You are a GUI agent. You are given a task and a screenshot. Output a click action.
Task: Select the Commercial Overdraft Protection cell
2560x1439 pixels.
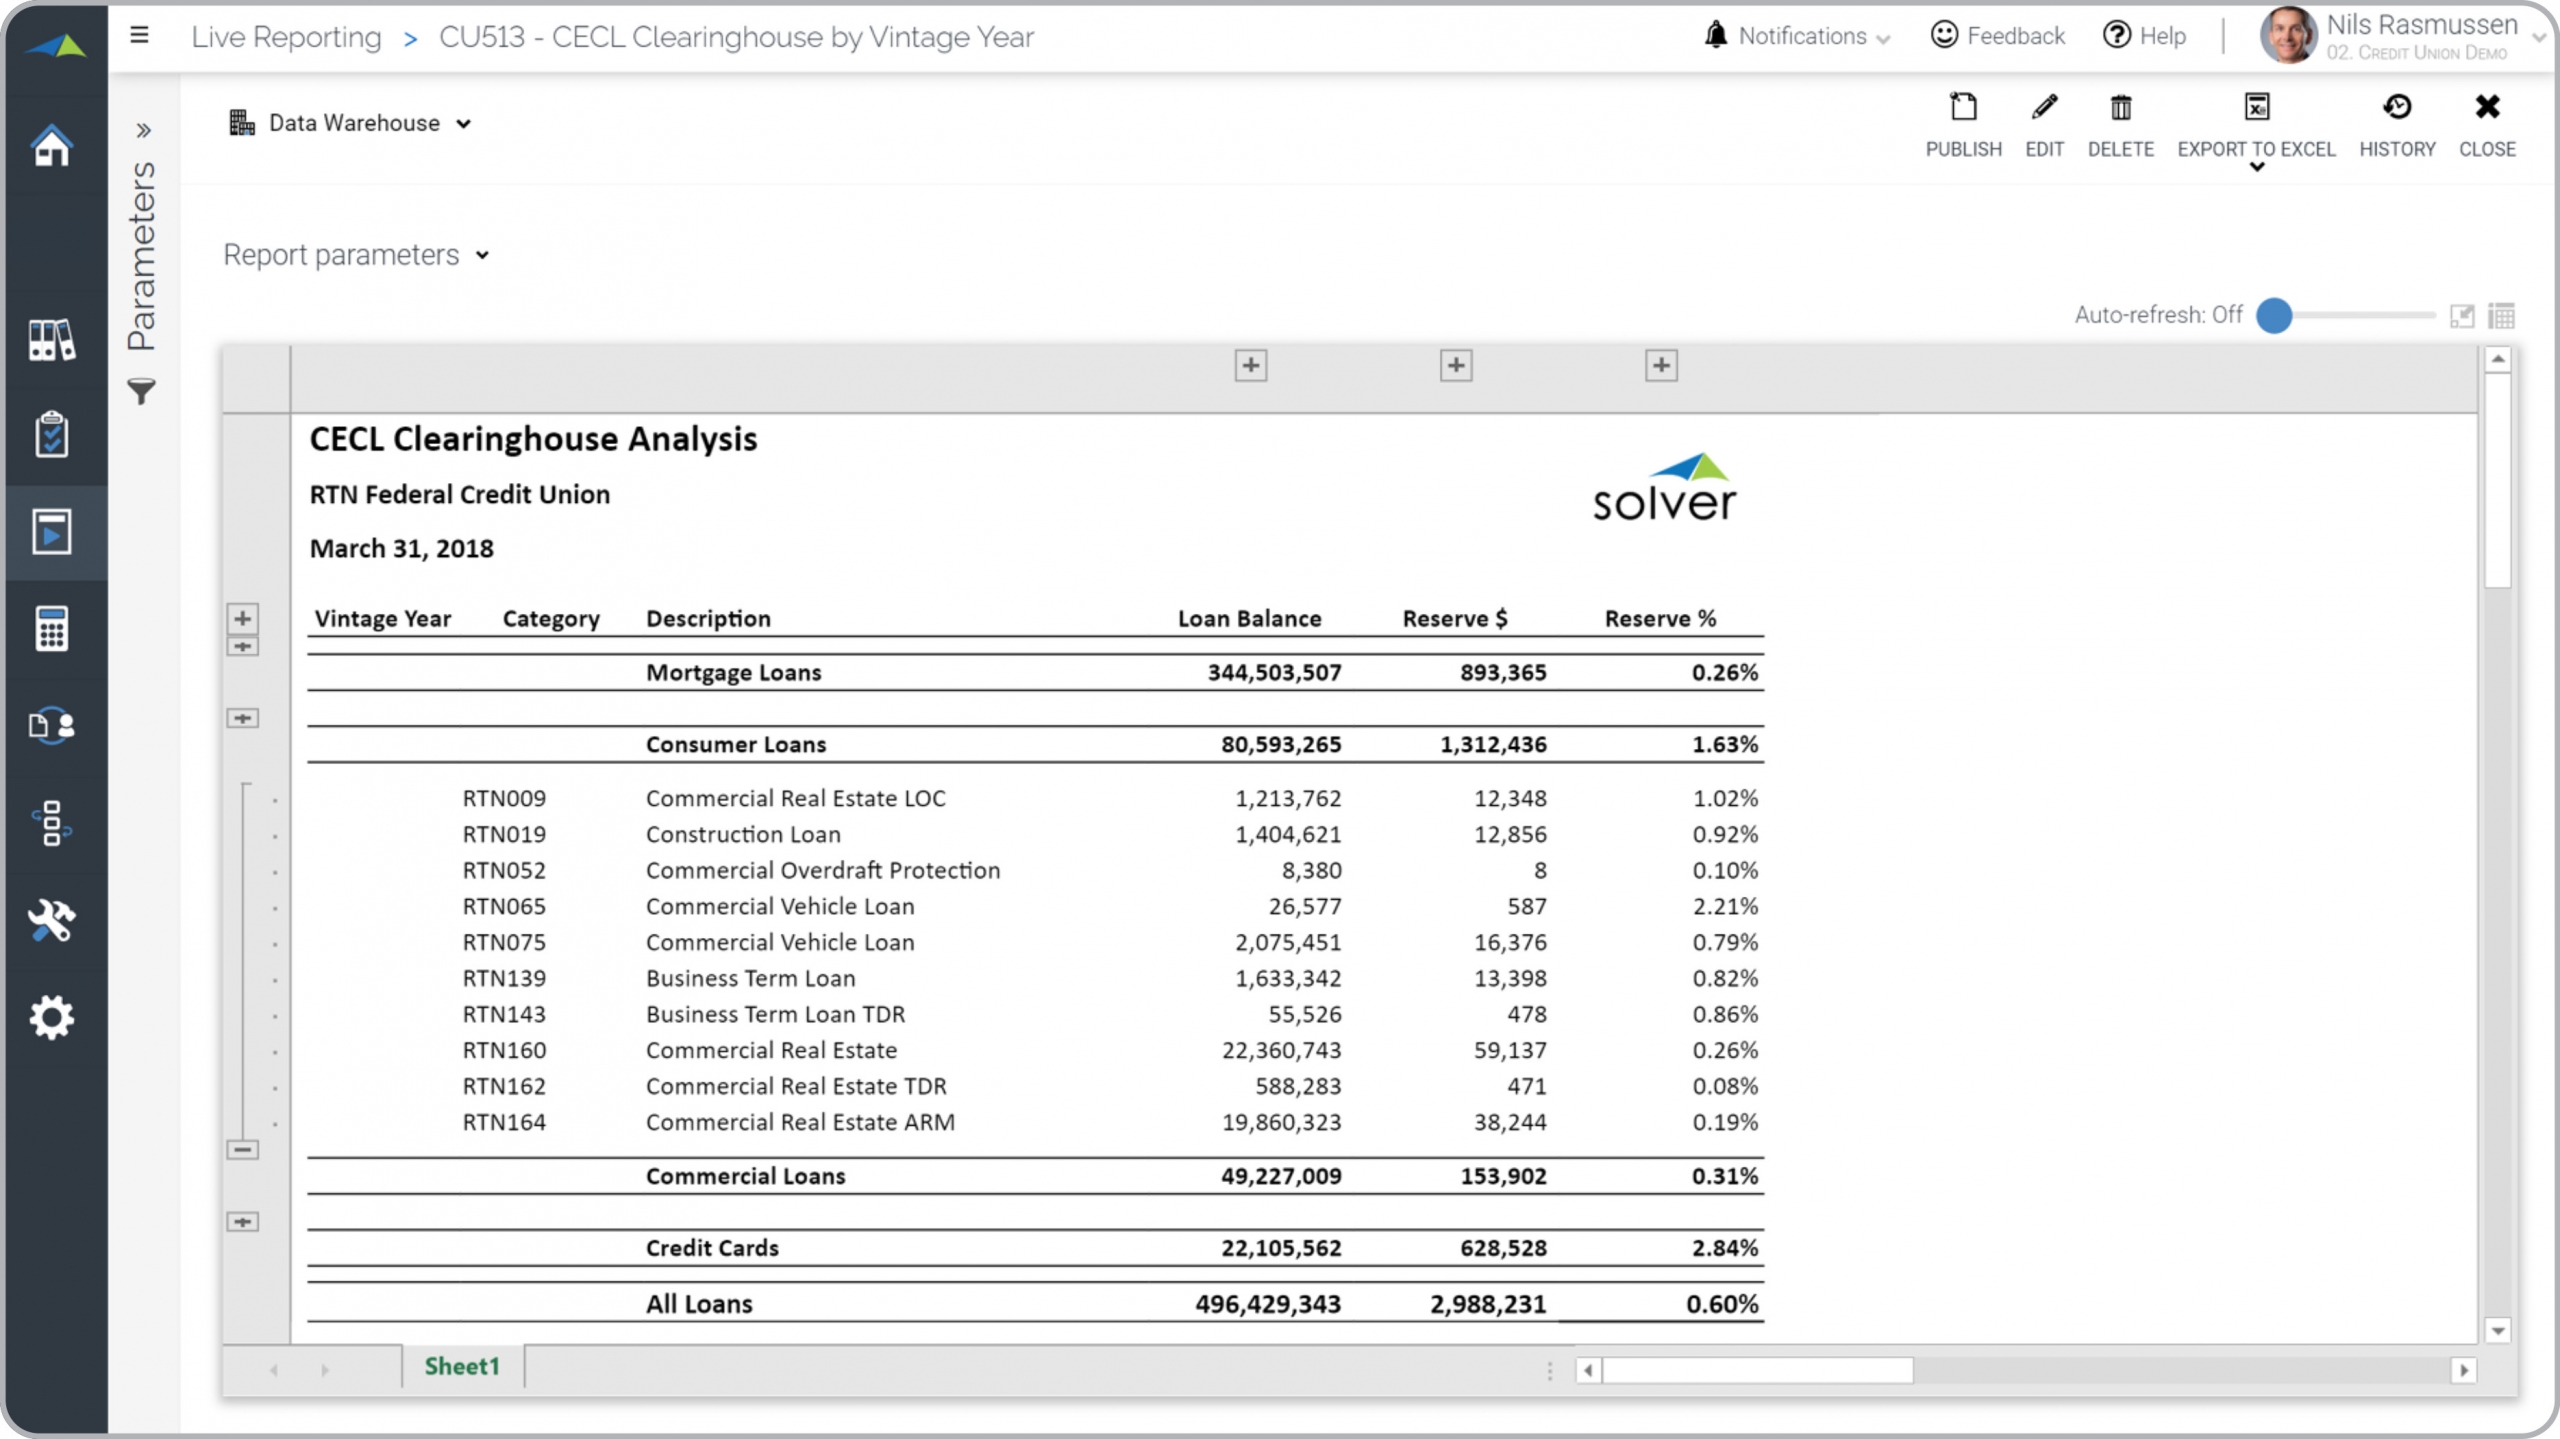[x=823, y=870]
